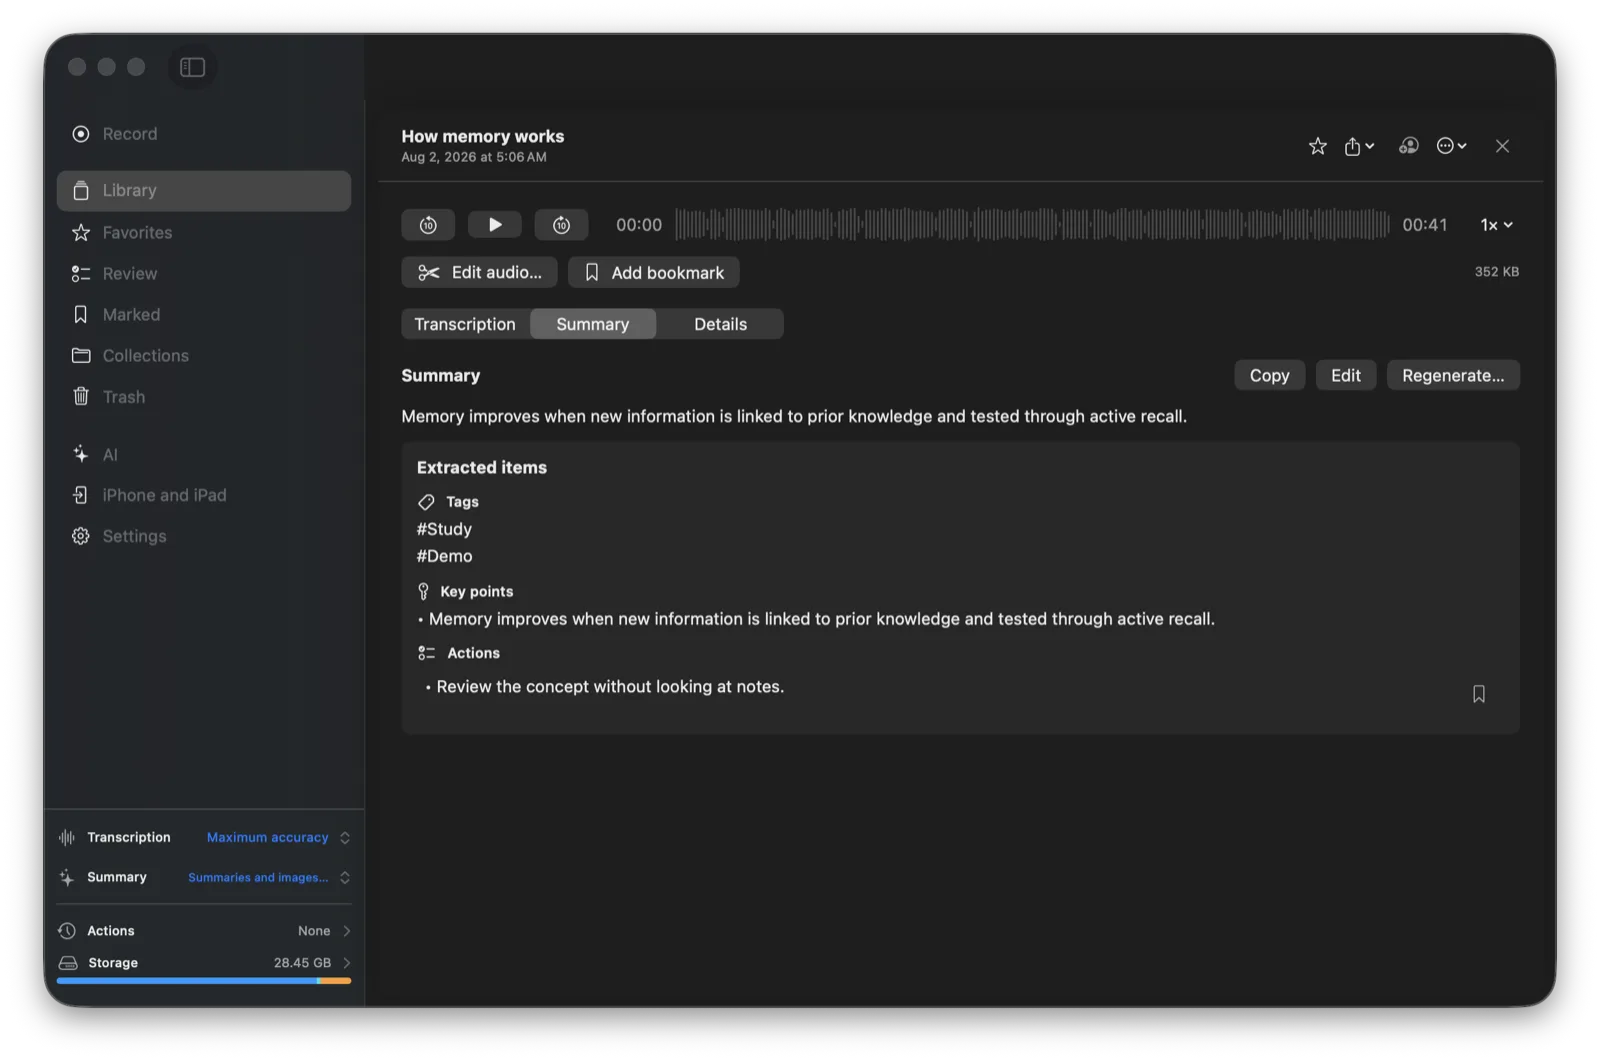This screenshot has width=1600, height=1061.
Task: Click the #Study tag
Action: [x=444, y=530]
